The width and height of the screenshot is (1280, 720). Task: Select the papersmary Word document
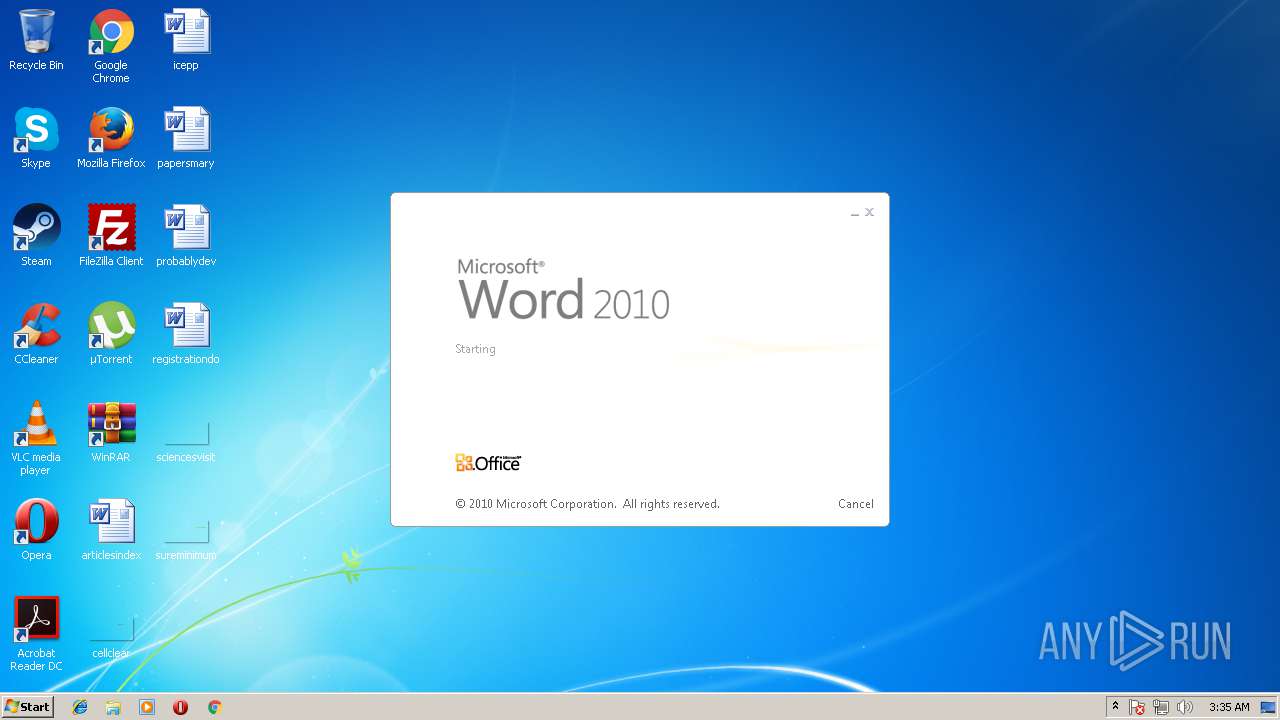pyautogui.click(x=186, y=138)
